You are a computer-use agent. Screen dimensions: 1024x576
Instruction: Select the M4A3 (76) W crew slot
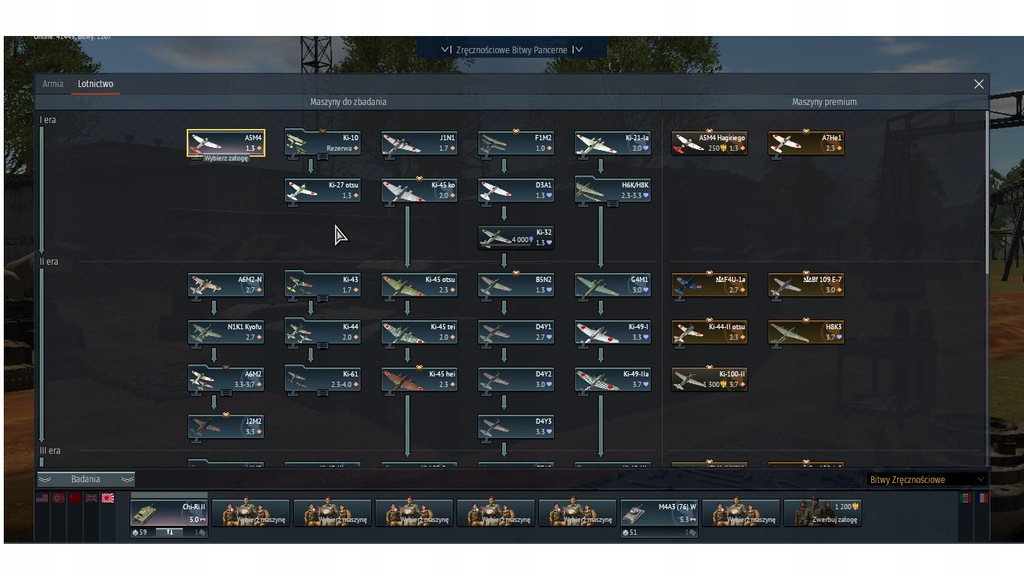pyautogui.click(x=659, y=513)
